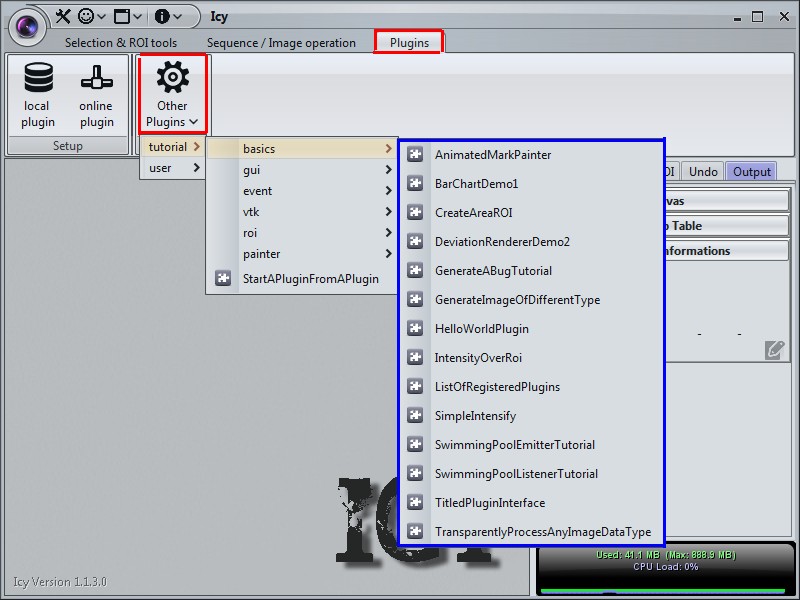The width and height of the screenshot is (800, 600).
Task: Click the partly hidden Table panel header
Action: coord(727,226)
